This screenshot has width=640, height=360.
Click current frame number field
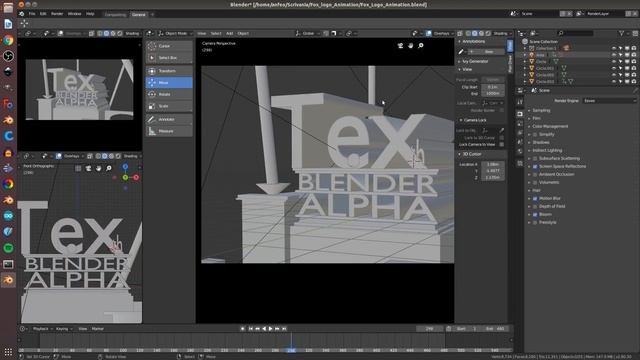coord(429,329)
